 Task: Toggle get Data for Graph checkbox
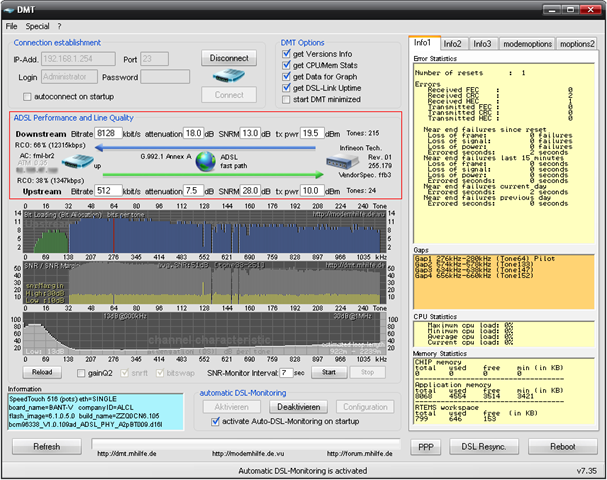286,77
